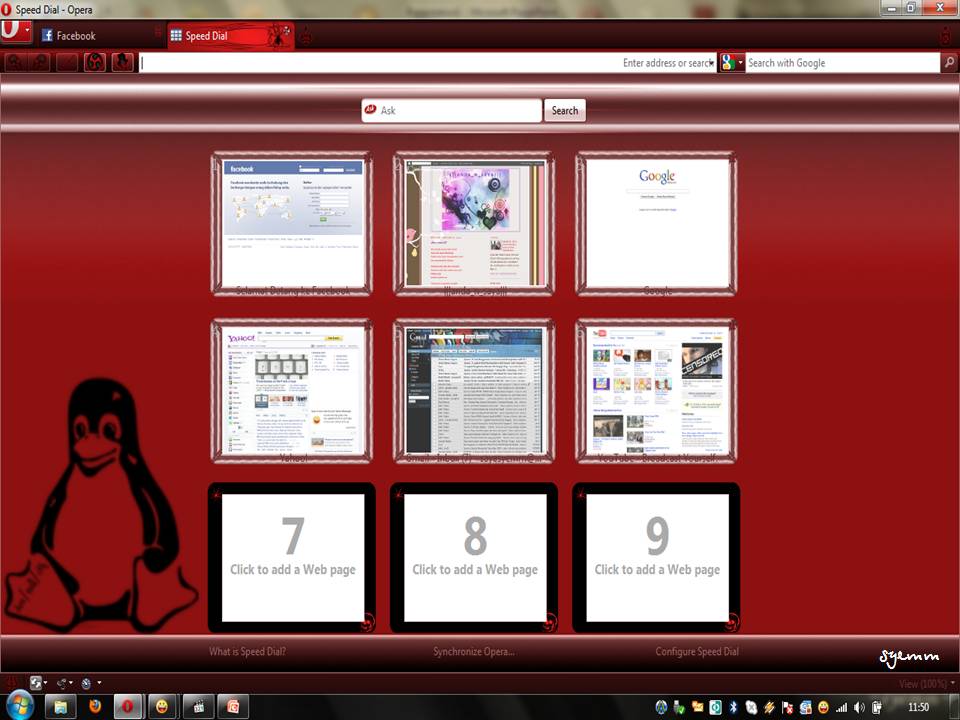Screen dimensions: 960x720
Task: Click the power plug tray icon
Action: [877, 707]
